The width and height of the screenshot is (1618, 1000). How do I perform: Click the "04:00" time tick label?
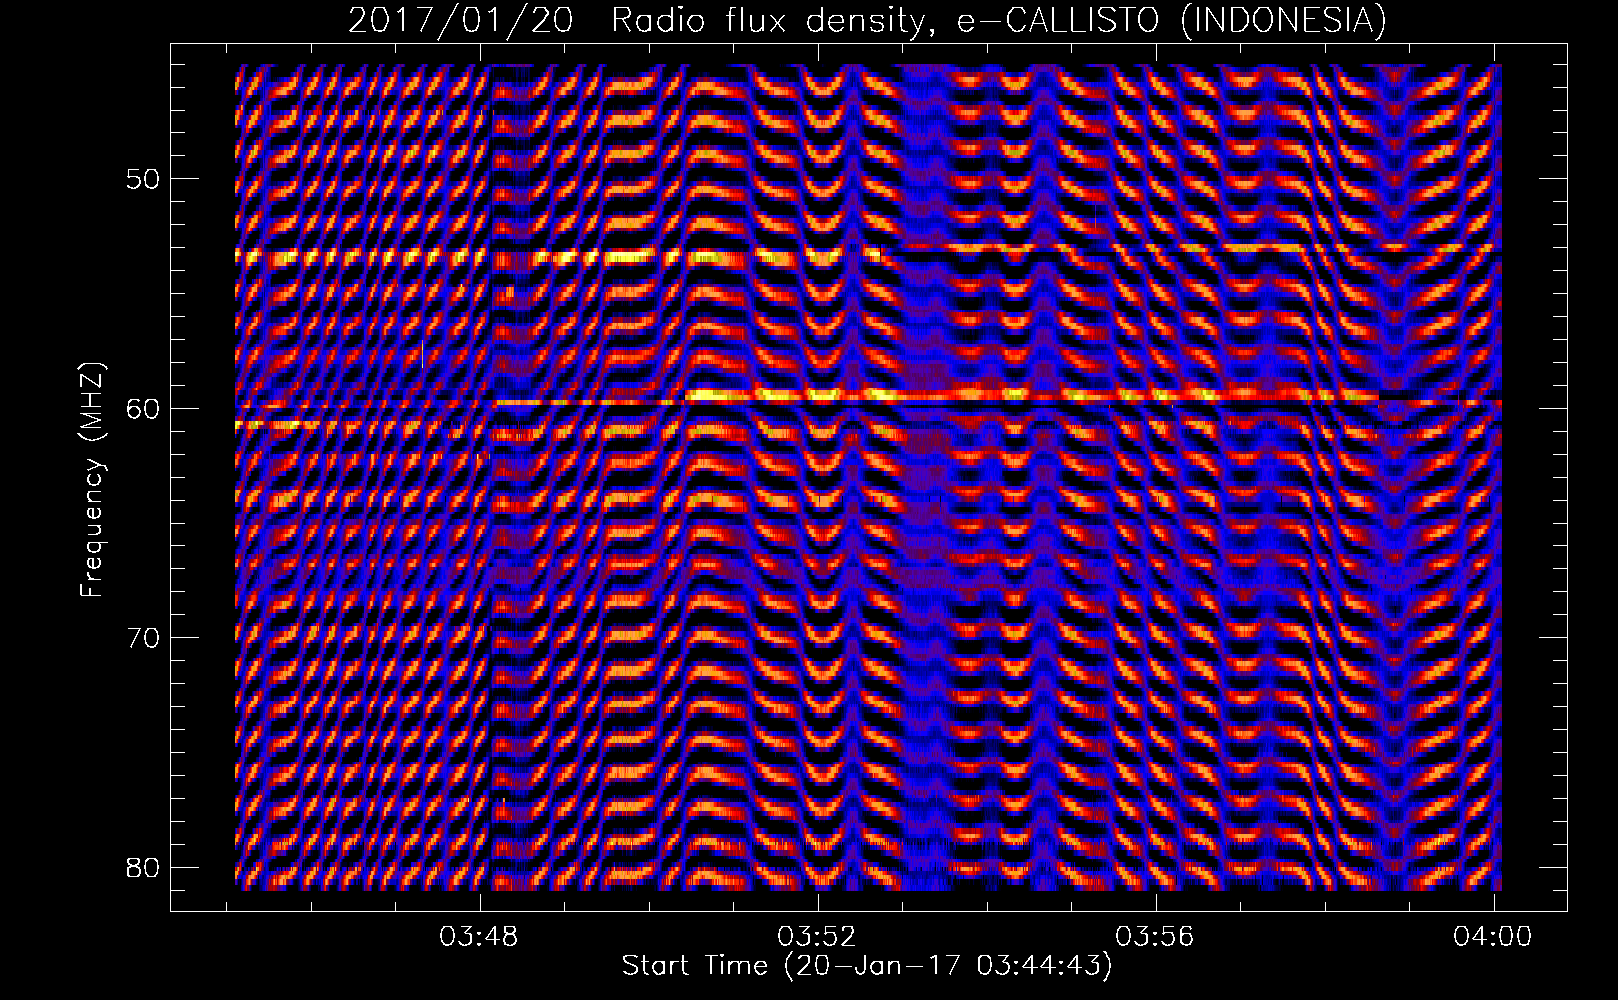click(x=1495, y=936)
